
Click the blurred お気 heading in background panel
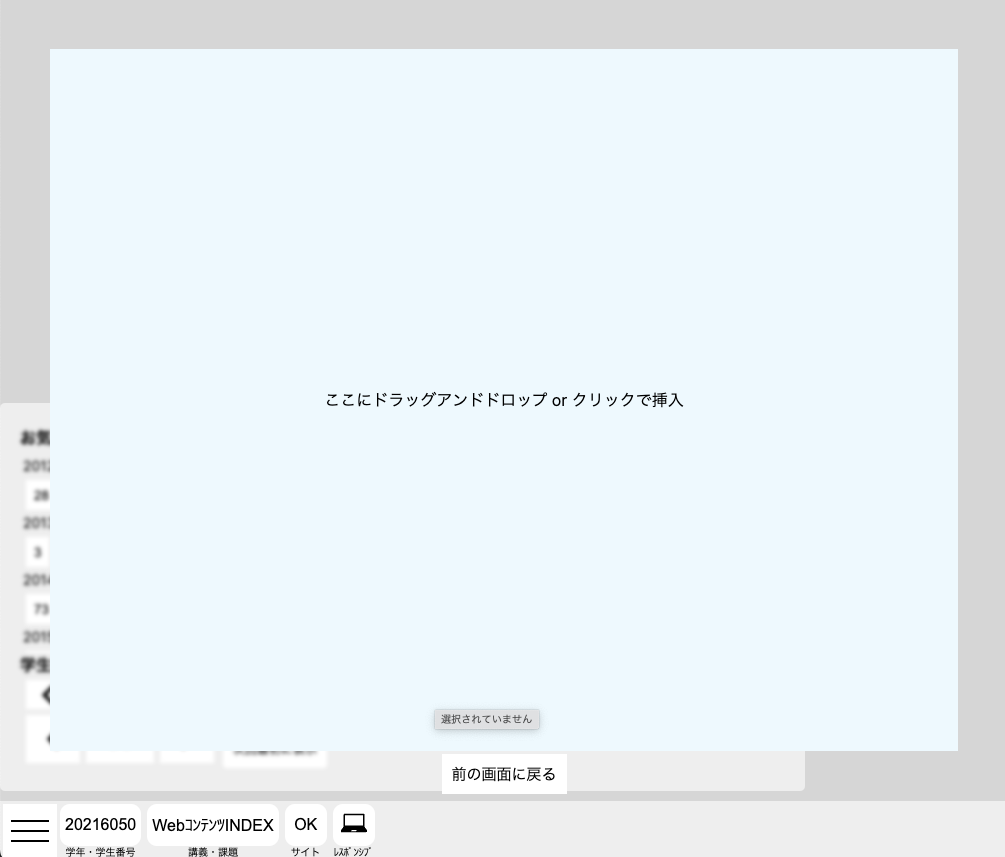35,438
